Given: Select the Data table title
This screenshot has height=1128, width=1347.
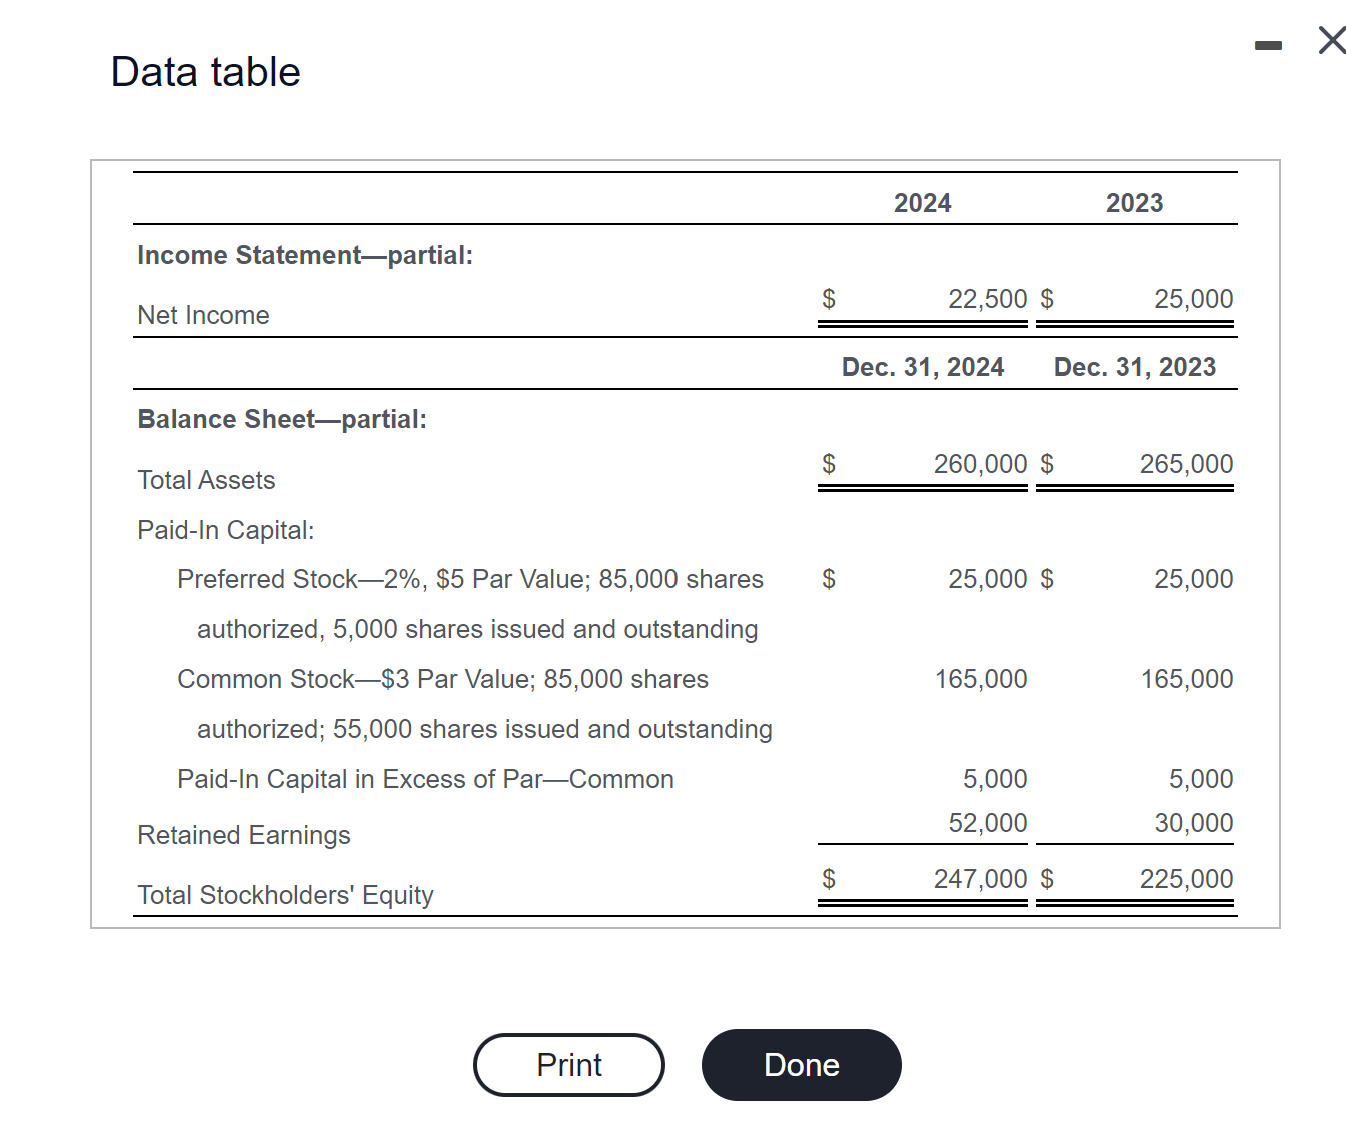Looking at the screenshot, I should click(x=205, y=71).
